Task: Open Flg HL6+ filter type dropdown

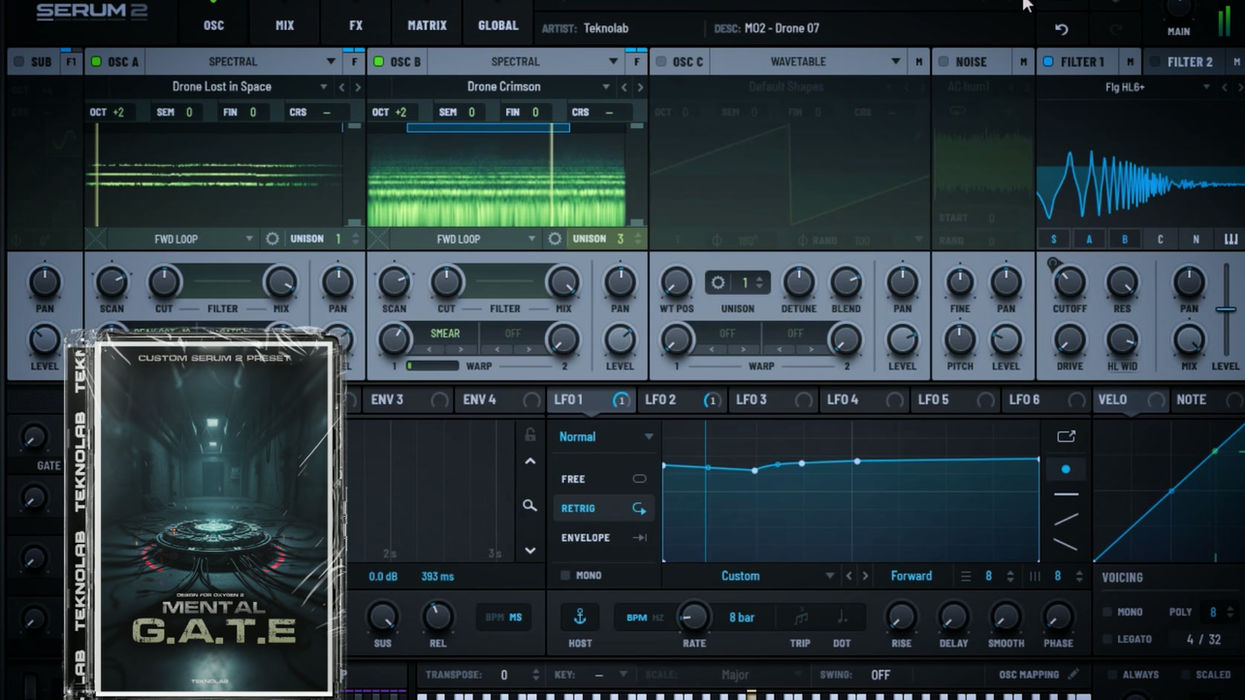Action: (x=1126, y=87)
